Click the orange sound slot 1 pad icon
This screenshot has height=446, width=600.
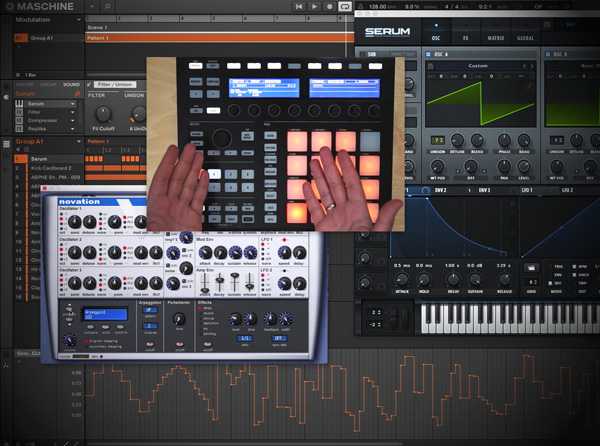click(x=21, y=158)
